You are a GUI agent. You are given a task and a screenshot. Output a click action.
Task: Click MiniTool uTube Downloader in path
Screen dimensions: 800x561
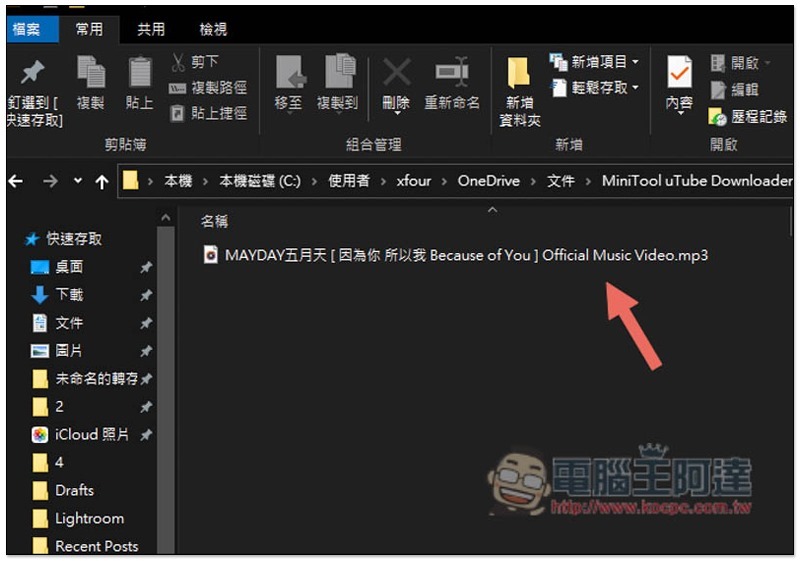tap(697, 181)
